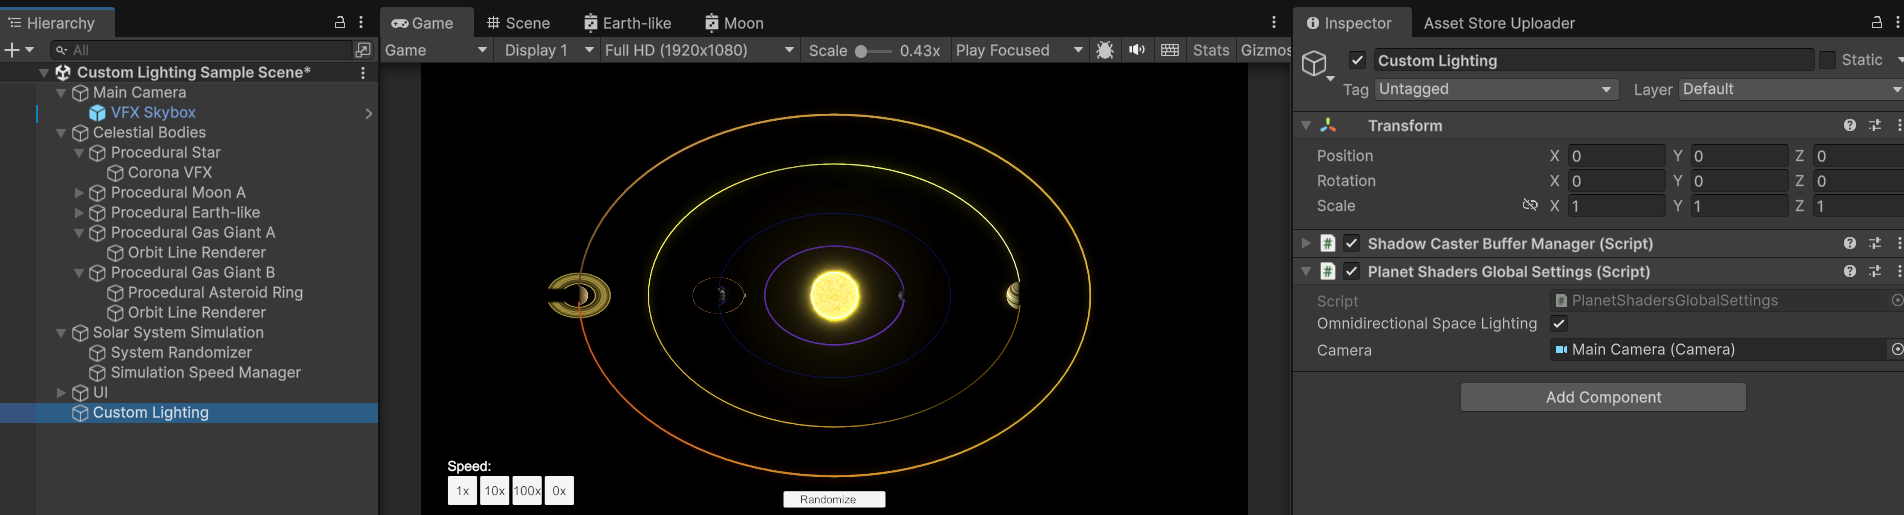
Task: Mute audio with the speaker icon
Action: tap(1137, 50)
